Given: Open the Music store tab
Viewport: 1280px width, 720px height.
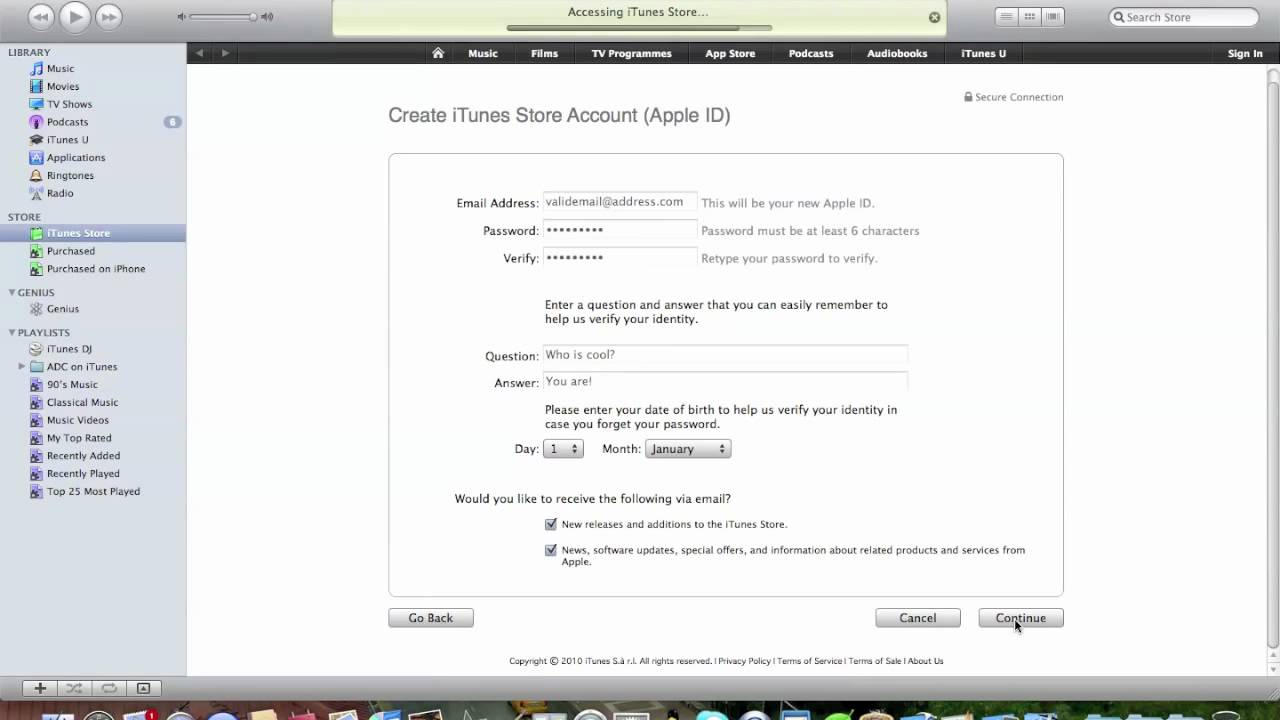Looking at the screenshot, I should click(x=483, y=53).
